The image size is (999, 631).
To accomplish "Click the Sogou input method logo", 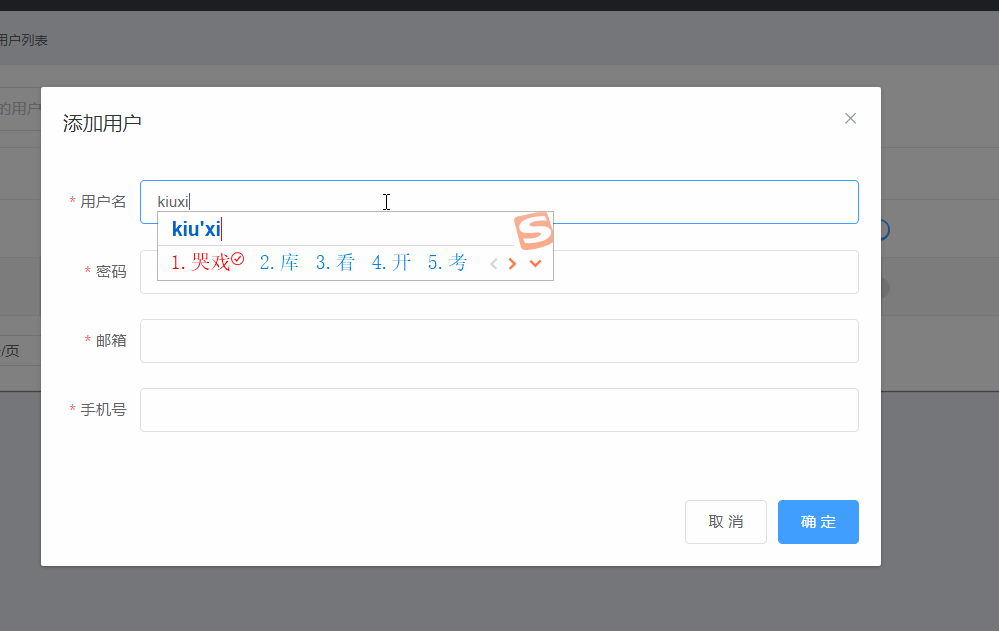I will (534, 230).
